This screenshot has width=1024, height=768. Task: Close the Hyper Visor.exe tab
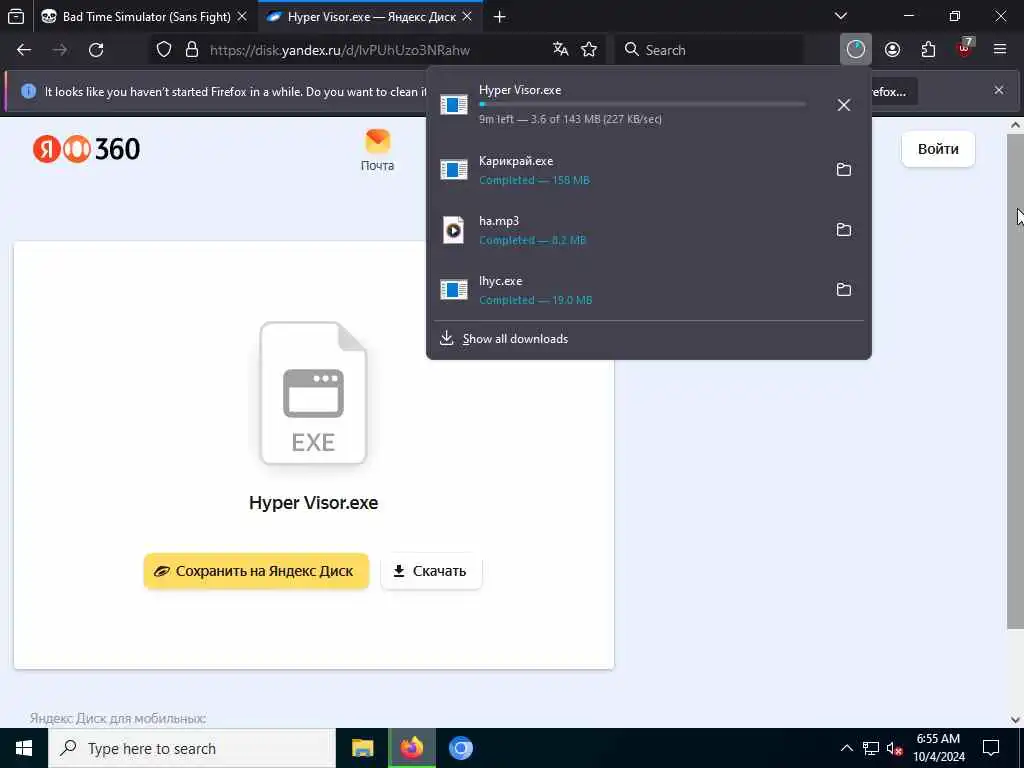(x=467, y=16)
